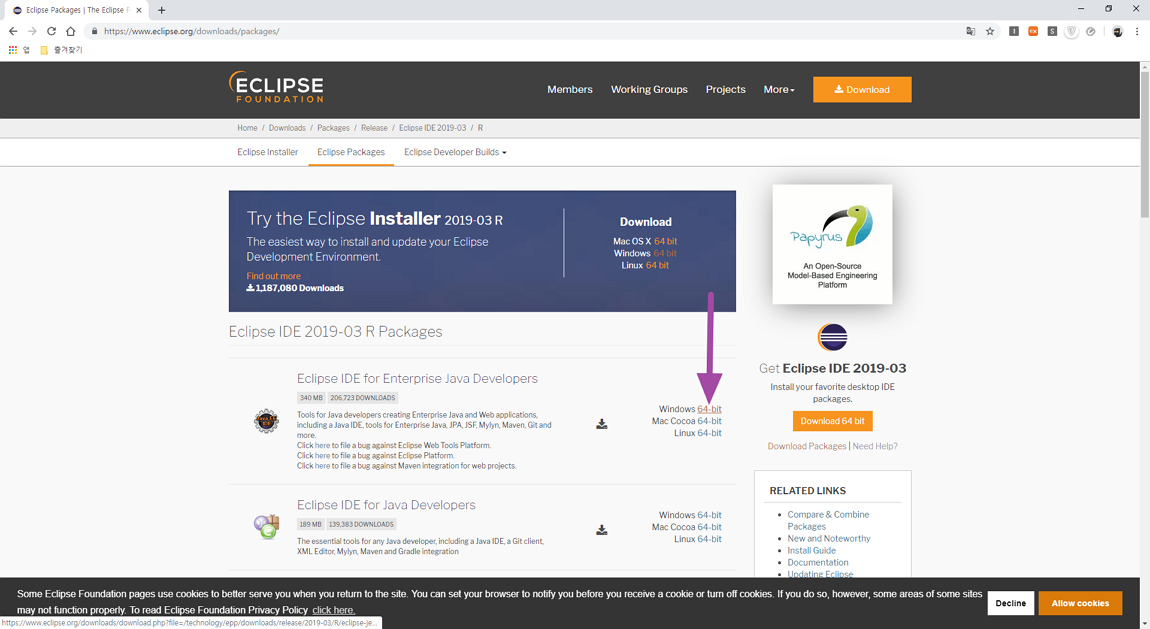Click the Eclipse Foundation logo
This screenshot has width=1150, height=629.
(x=276, y=87)
